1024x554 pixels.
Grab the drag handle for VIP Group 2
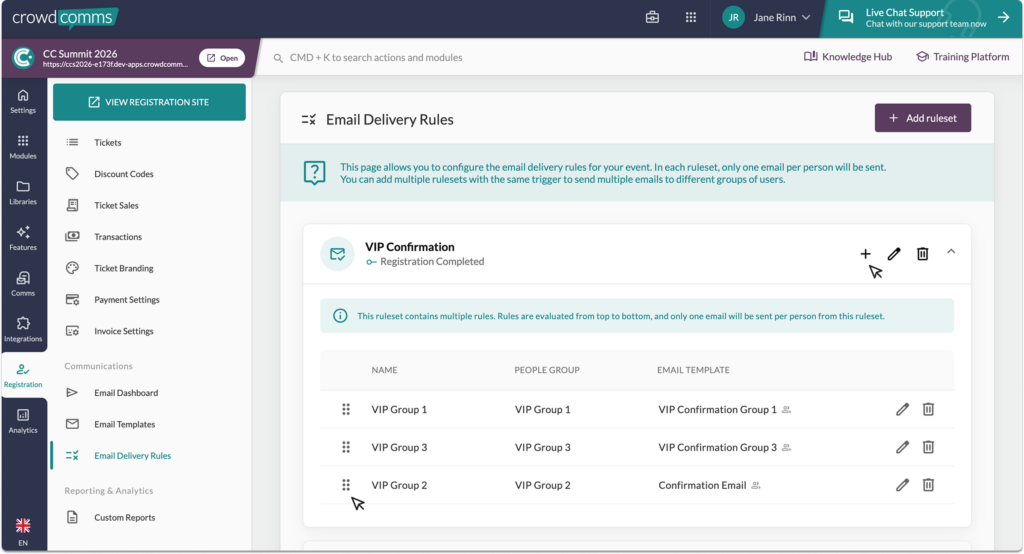(x=346, y=485)
